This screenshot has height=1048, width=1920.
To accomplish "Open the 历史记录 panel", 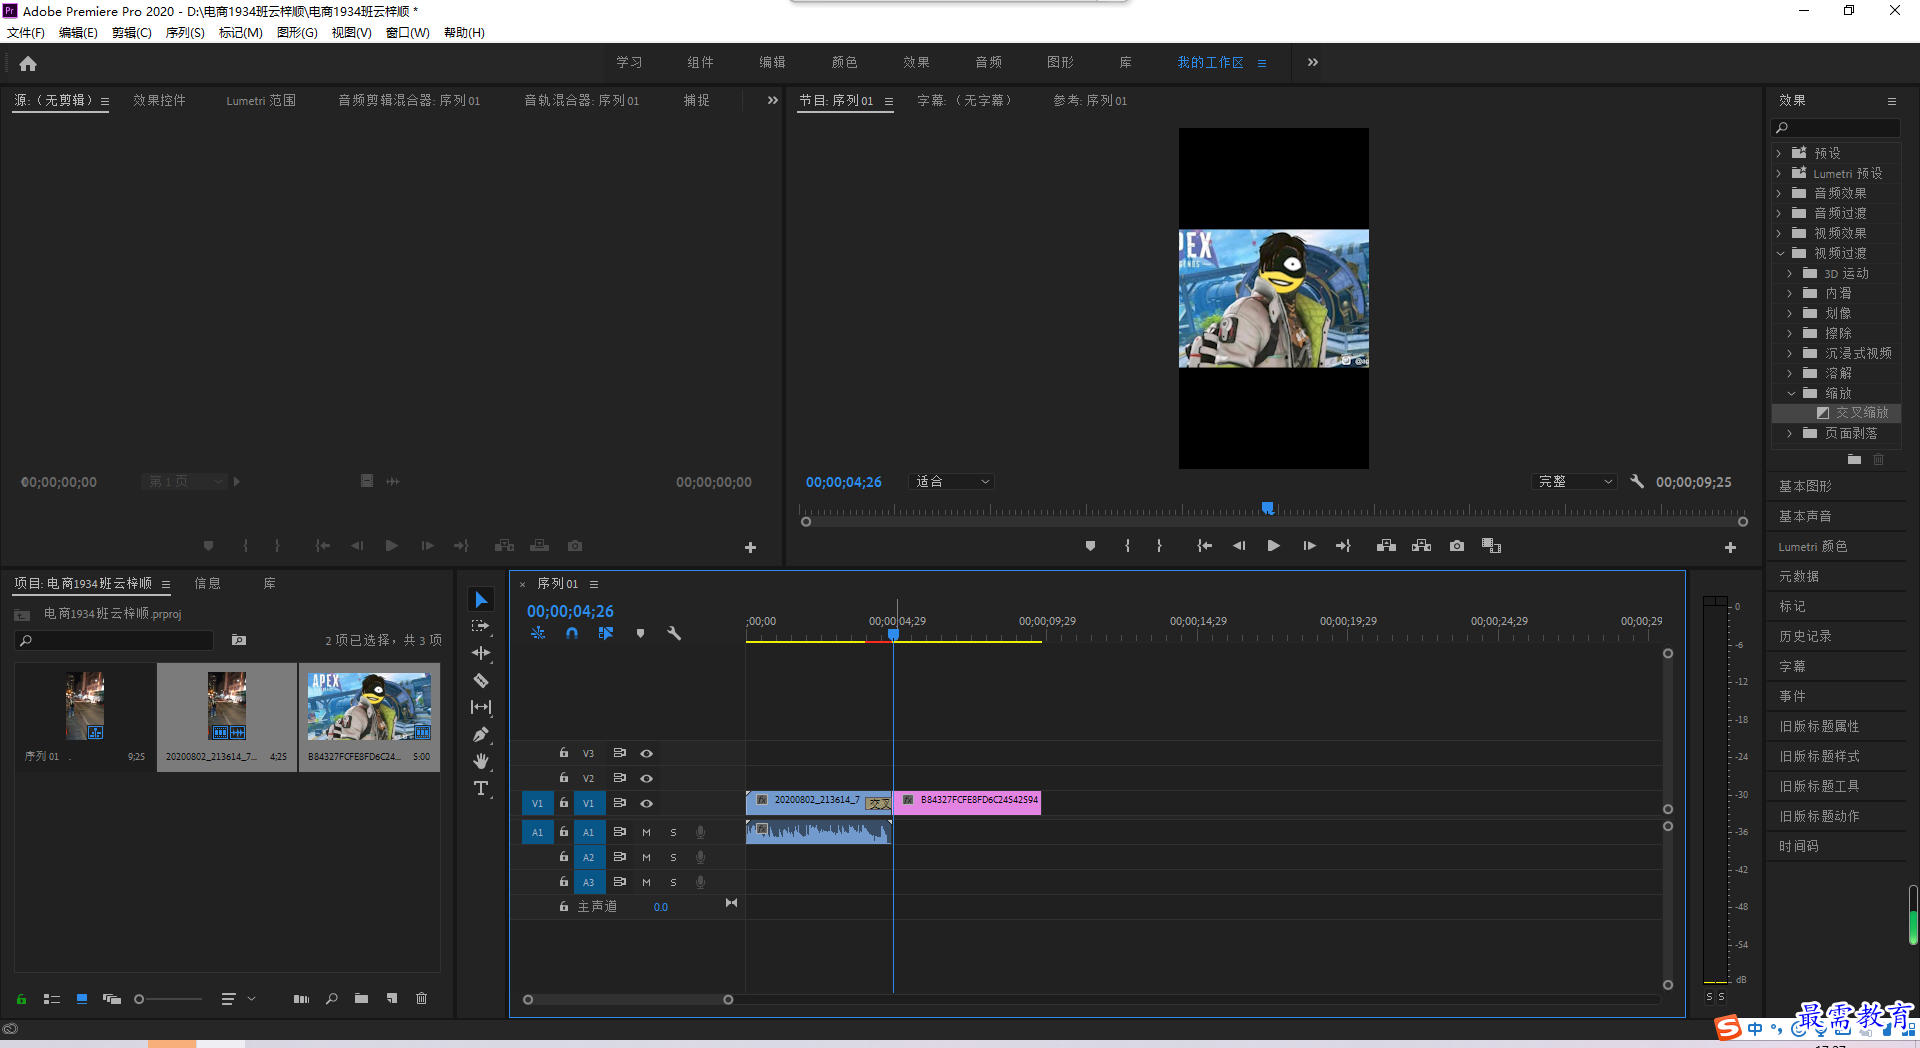I will tap(1805, 636).
